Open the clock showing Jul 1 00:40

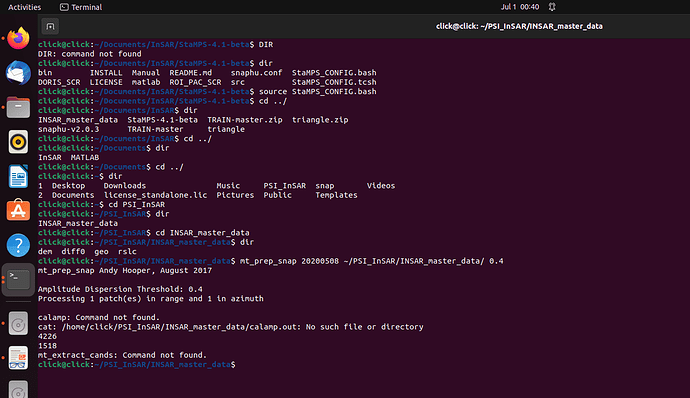click(x=520, y=7)
